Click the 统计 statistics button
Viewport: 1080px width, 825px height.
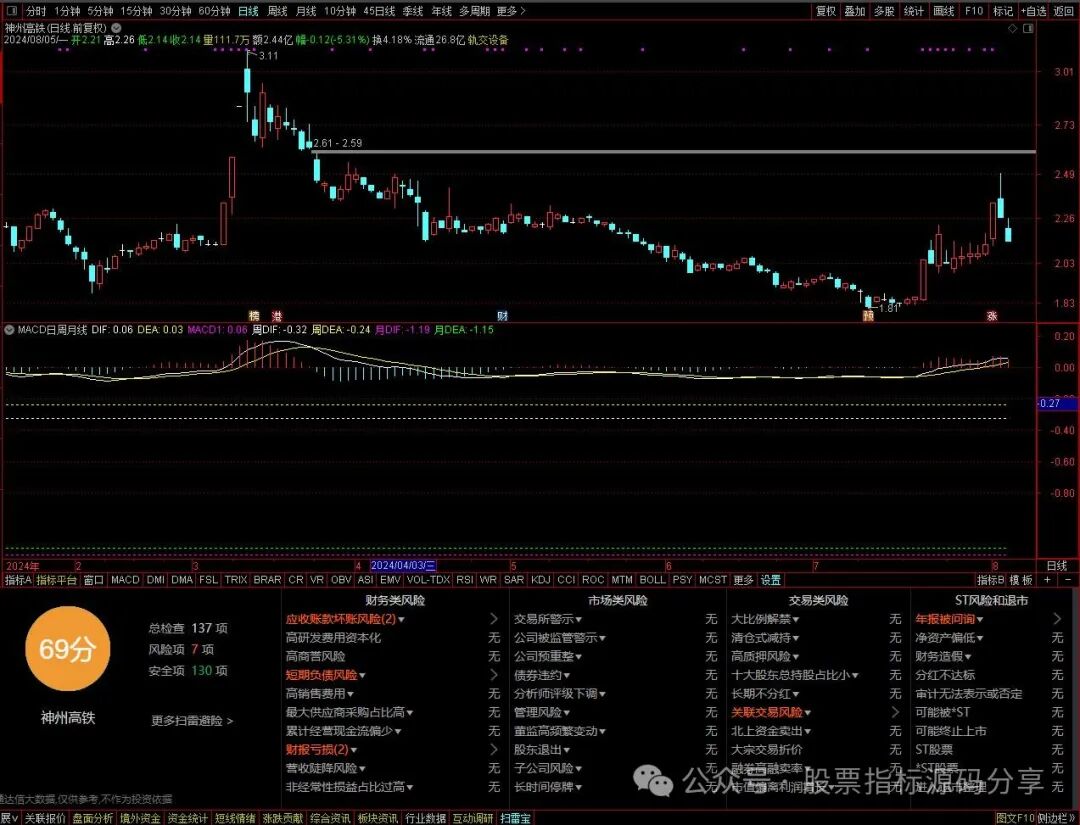[914, 11]
